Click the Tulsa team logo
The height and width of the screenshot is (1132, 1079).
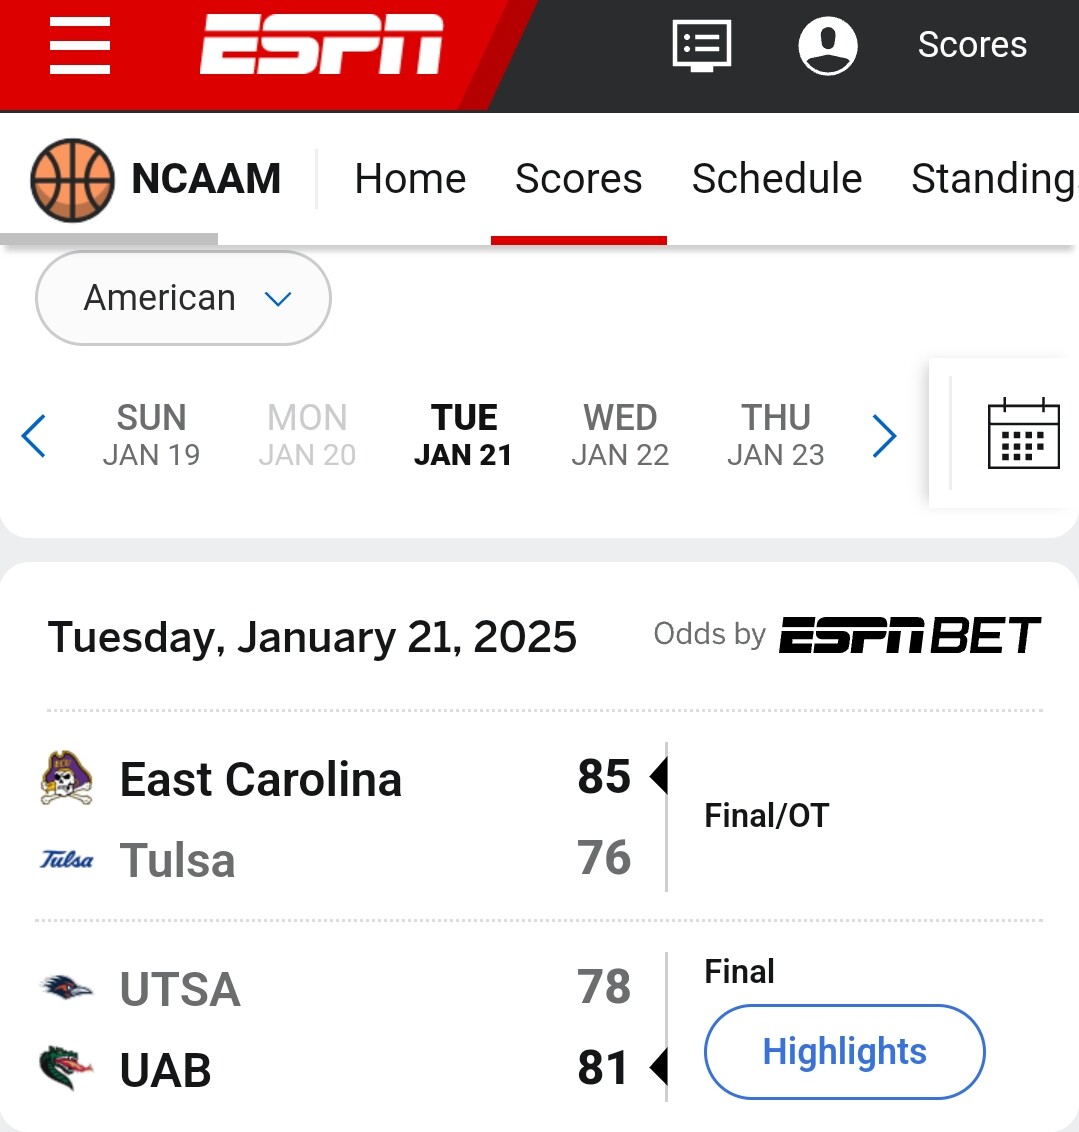pos(66,859)
